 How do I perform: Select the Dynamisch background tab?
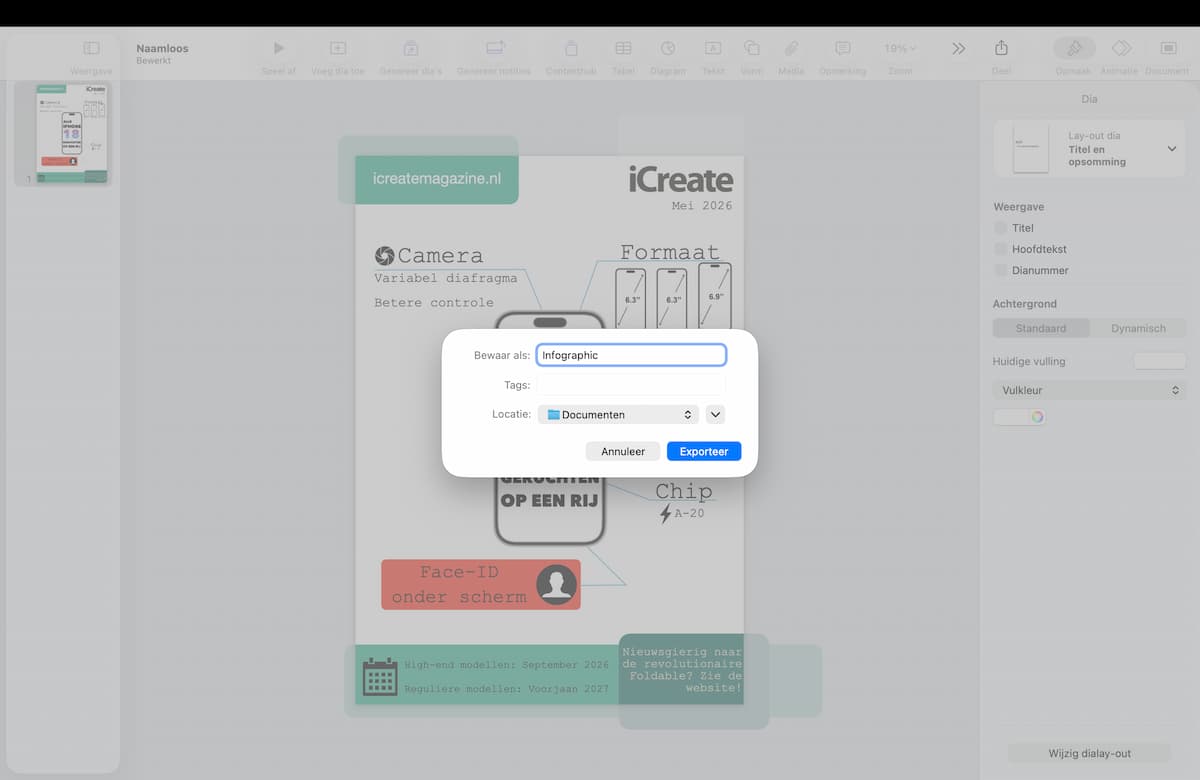1138,328
